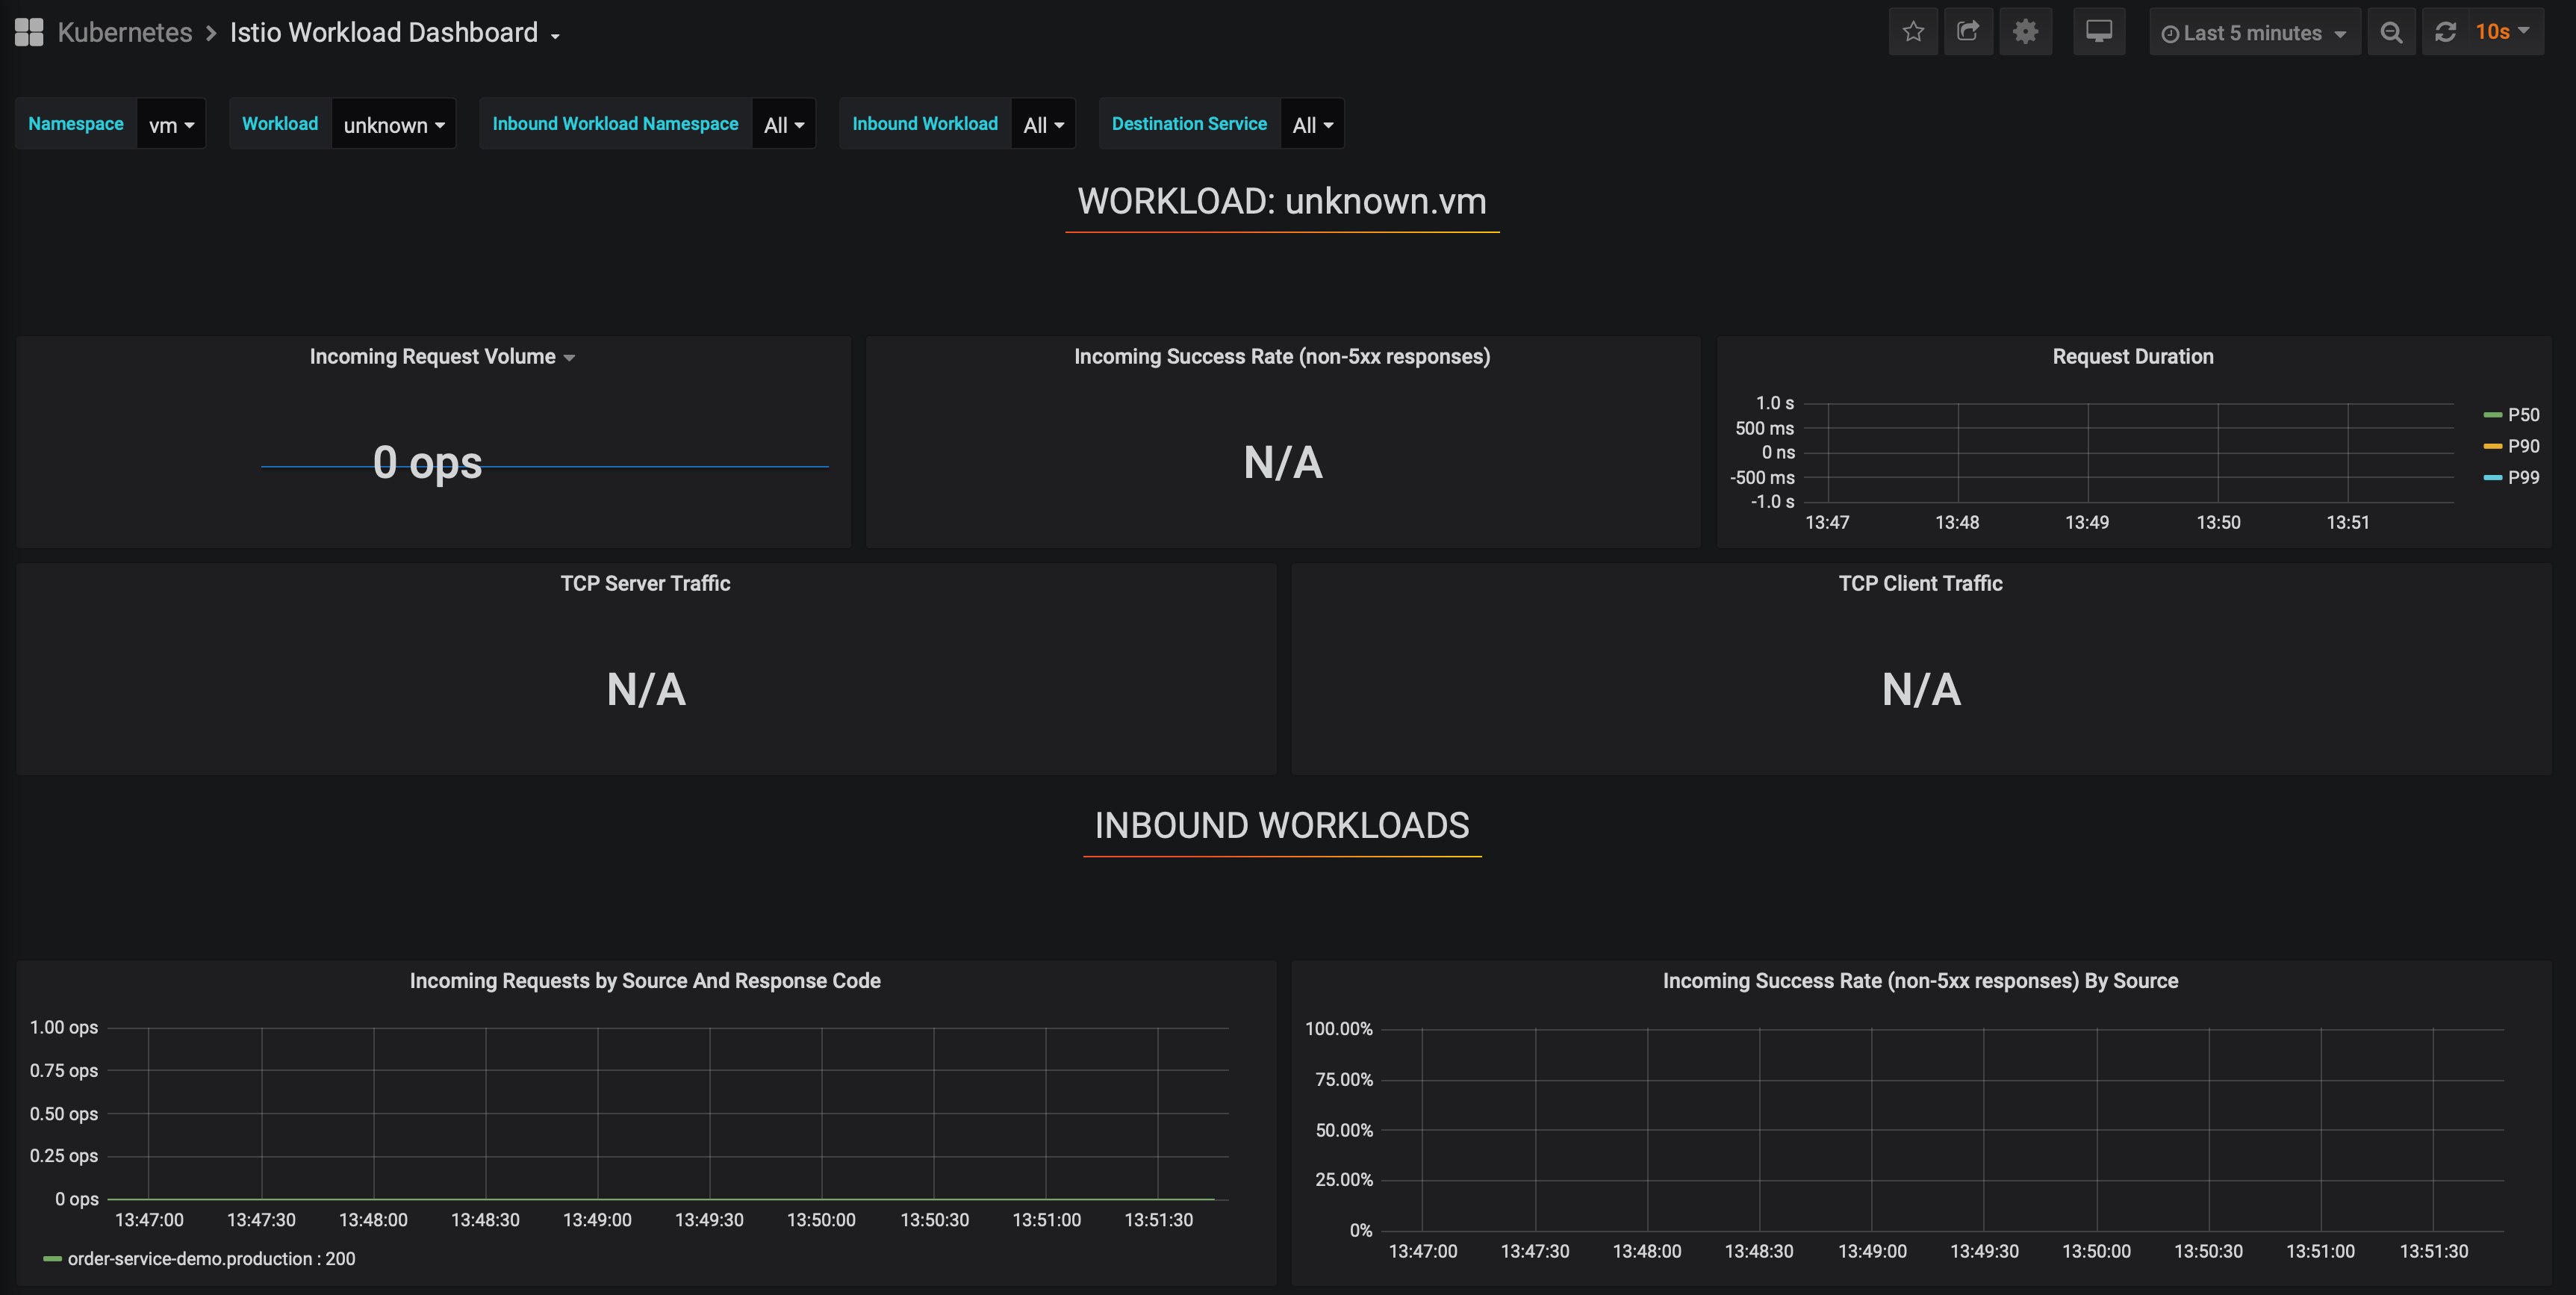
Task: Click the INBOUND WORKLOADS section heading
Action: click(1282, 826)
